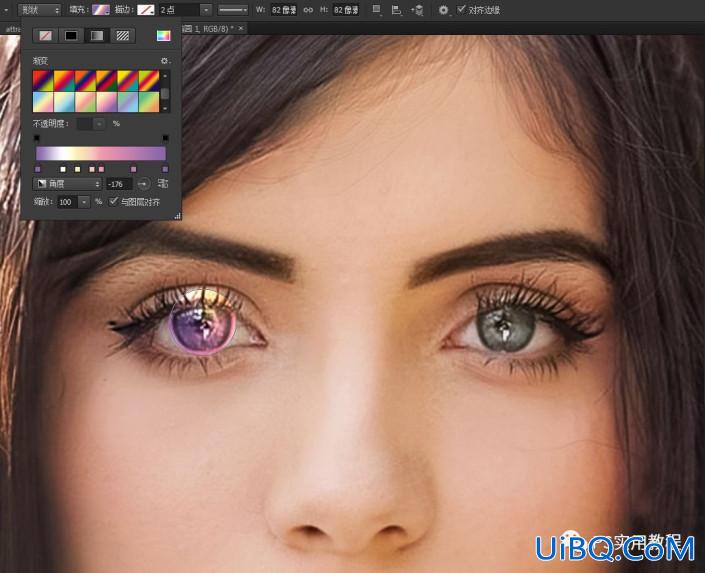Click the W width field 82 像素
The image size is (705, 573).
point(284,10)
